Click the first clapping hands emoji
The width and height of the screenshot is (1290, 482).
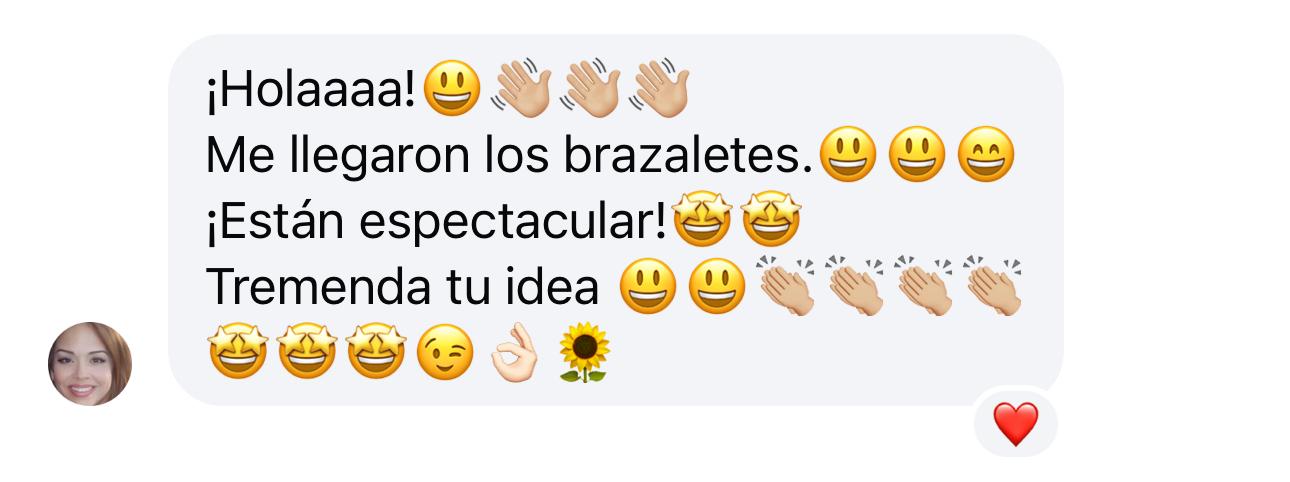(x=786, y=288)
